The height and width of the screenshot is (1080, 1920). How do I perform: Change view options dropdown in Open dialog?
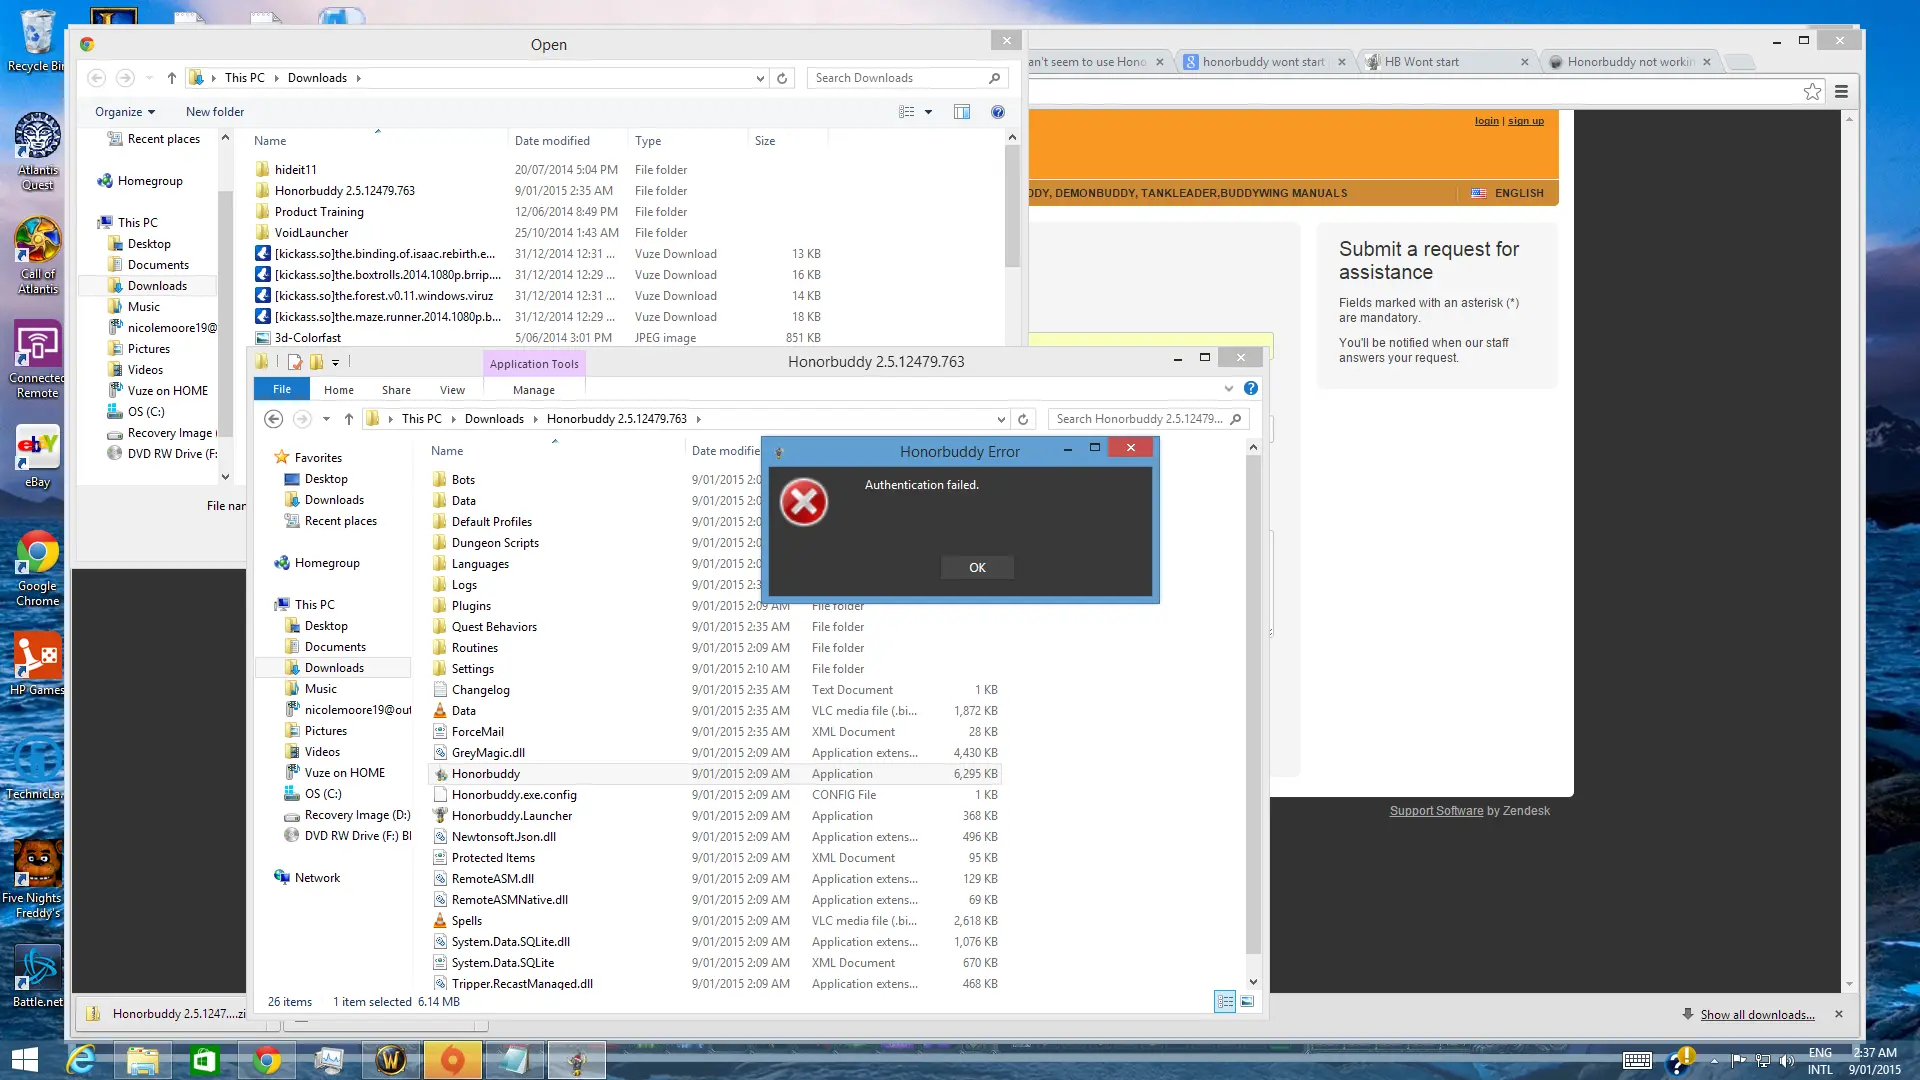(928, 112)
